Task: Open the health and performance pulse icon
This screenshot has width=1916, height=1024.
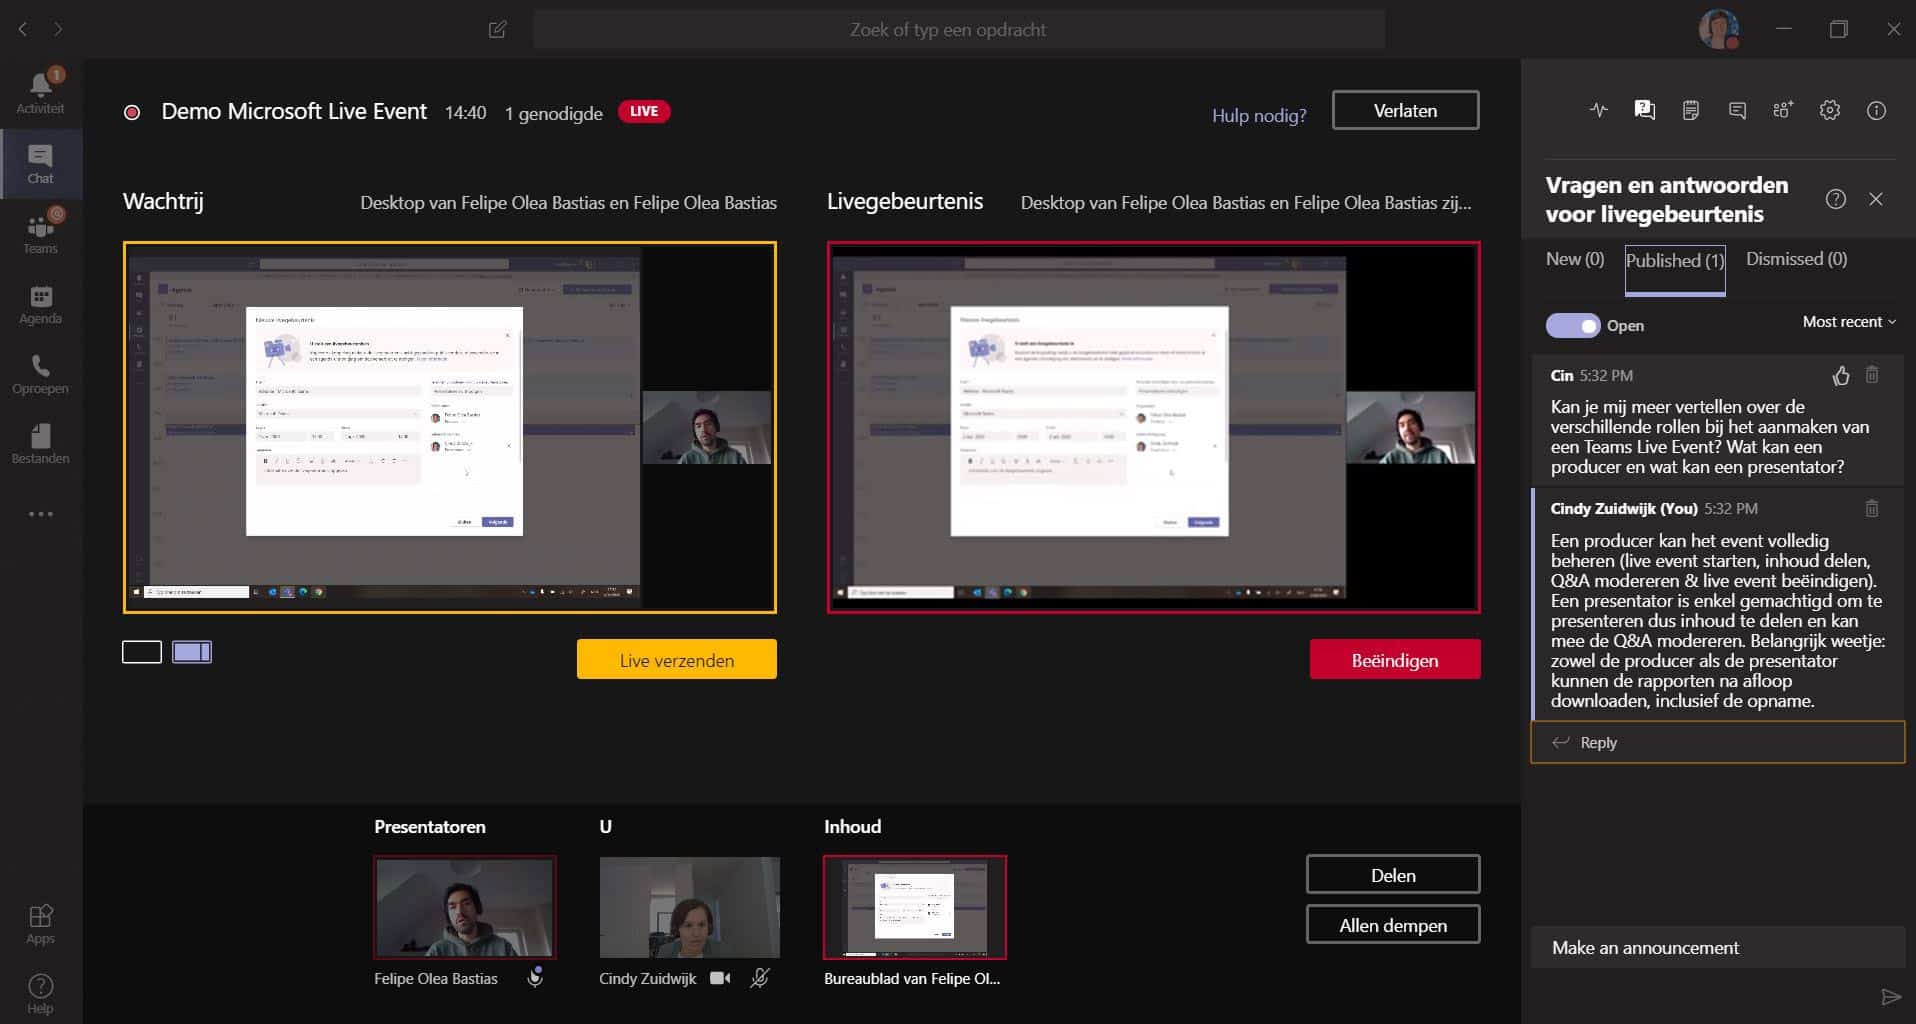Action: click(x=1598, y=110)
